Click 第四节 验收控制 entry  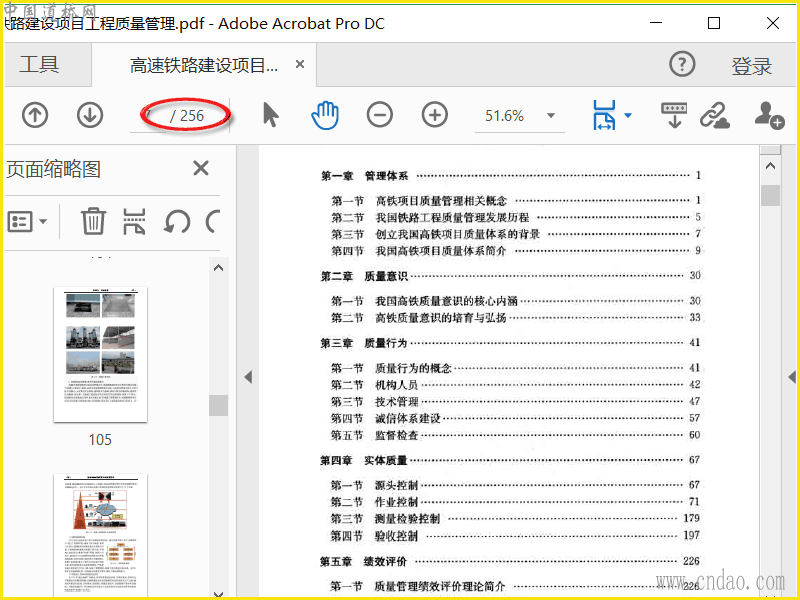click(x=515, y=536)
